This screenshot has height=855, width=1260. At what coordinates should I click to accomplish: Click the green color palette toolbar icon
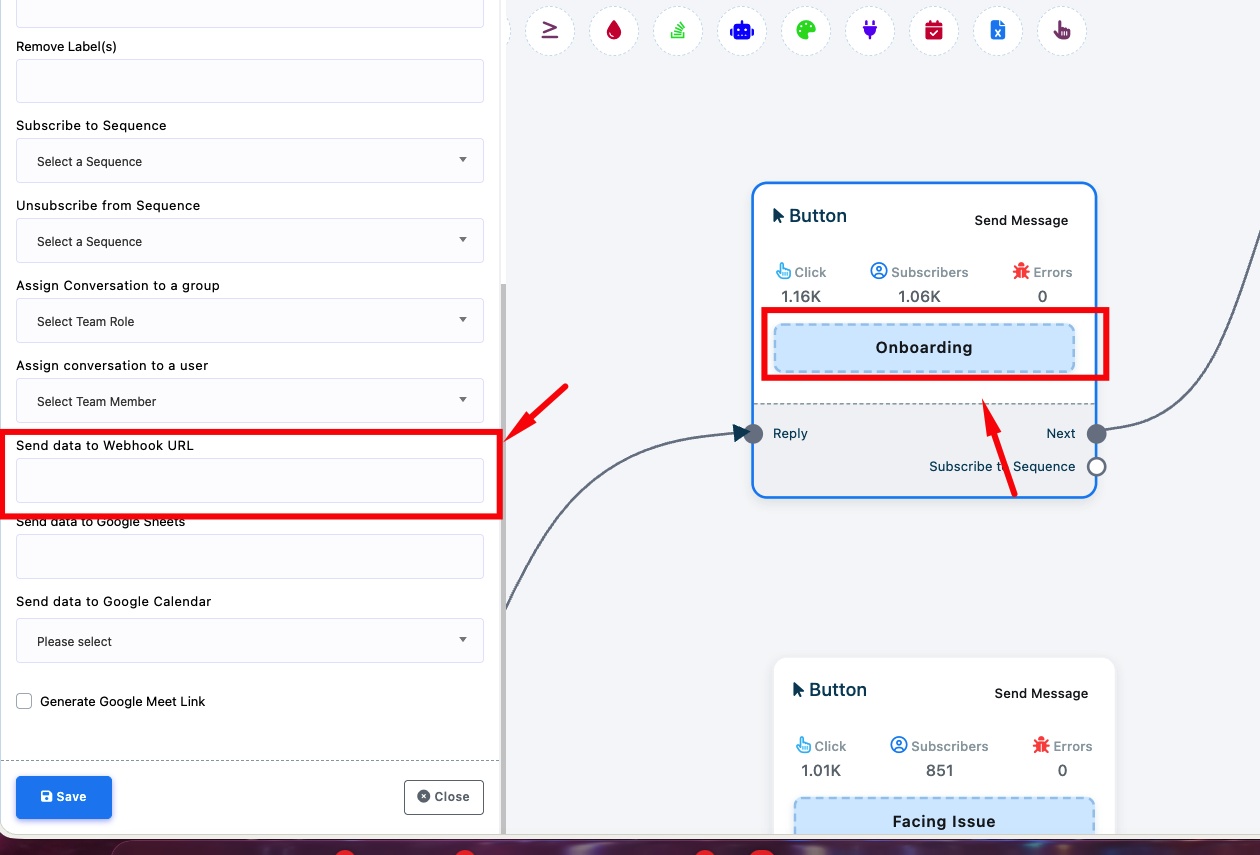(806, 30)
